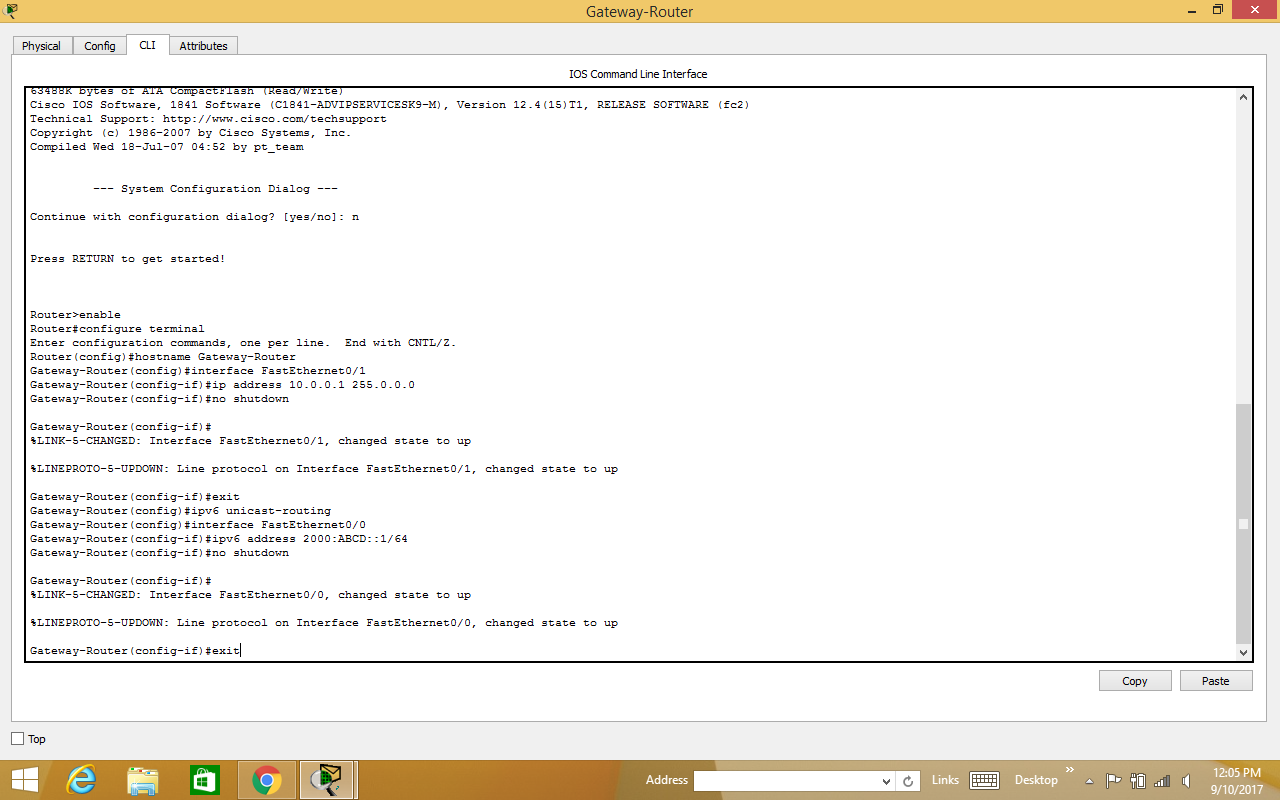The image size is (1280, 800).
Task: Click the 'ipv6 address 2000:ABCD::1/64' line
Action: [219, 539]
